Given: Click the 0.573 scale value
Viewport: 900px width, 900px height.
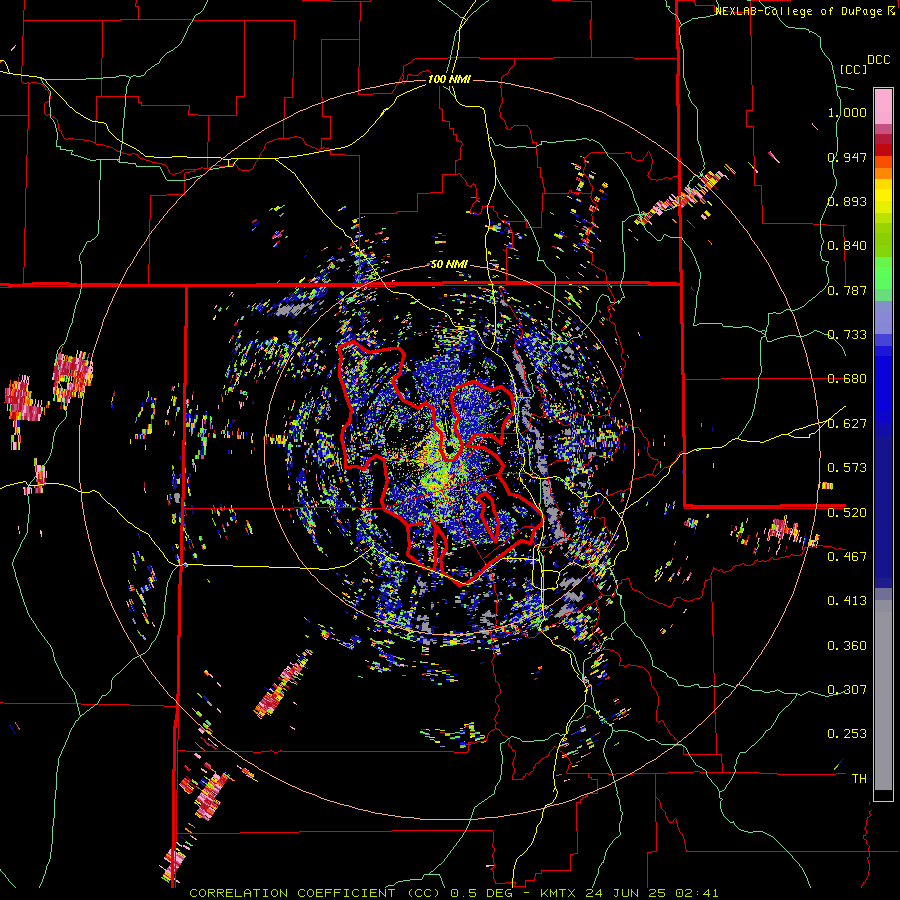Looking at the screenshot, I should tap(847, 468).
